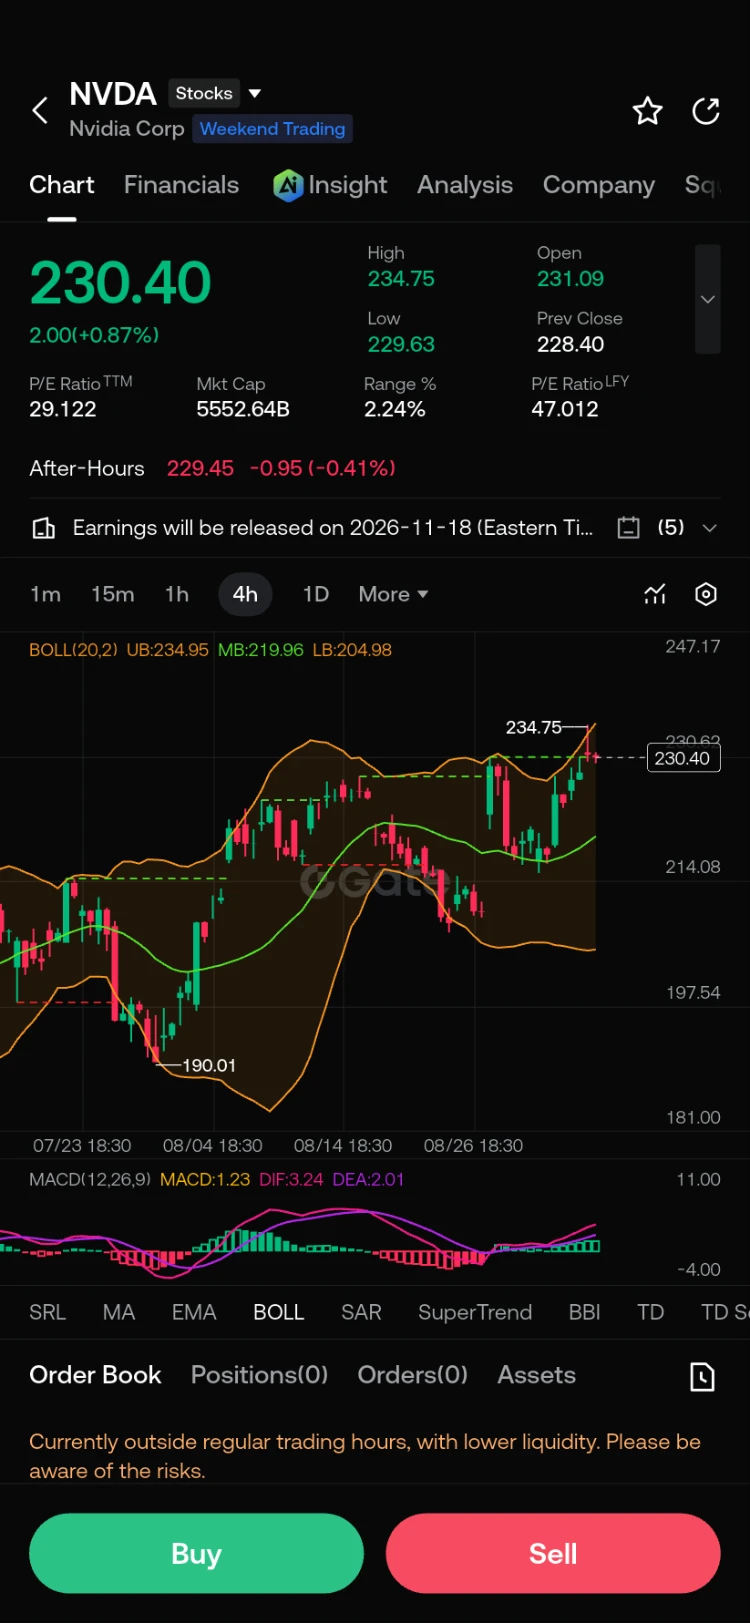Toggle the BOLL indicator

click(x=278, y=1312)
